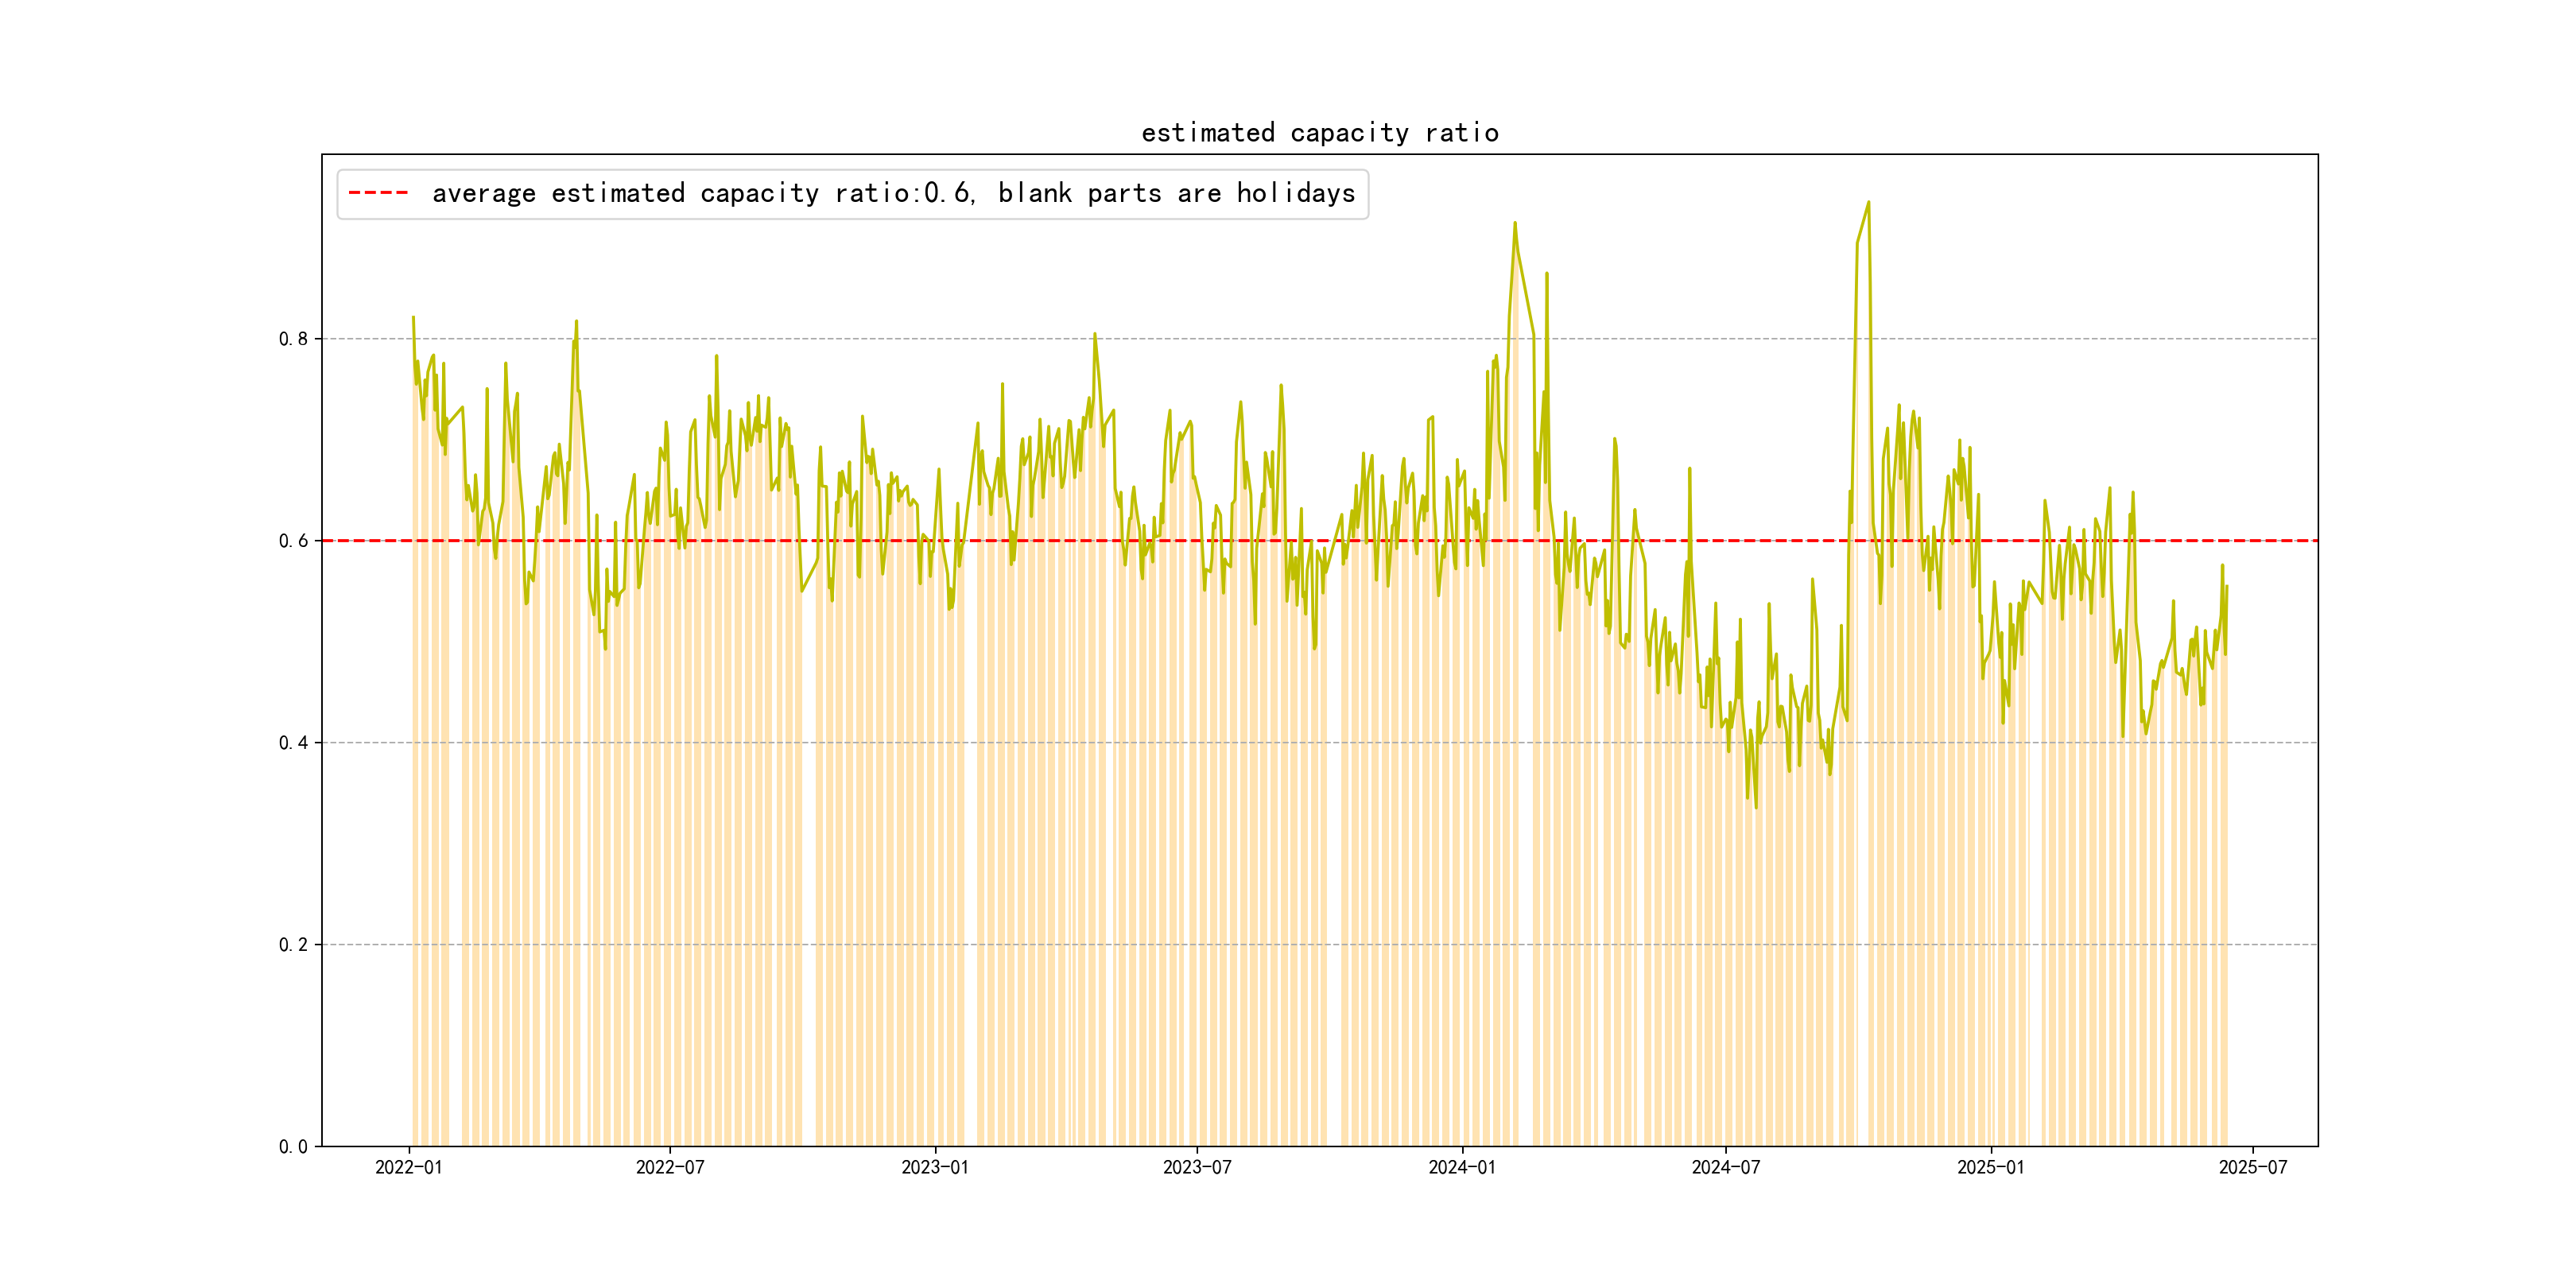2576x1288 pixels.
Task: Click the 0.2 y-axis tick label
Action: 293,945
